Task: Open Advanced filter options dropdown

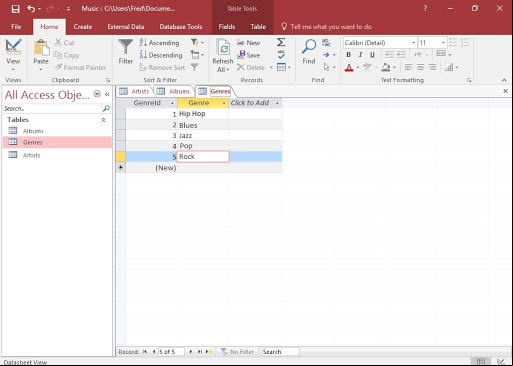Action: click(197, 55)
